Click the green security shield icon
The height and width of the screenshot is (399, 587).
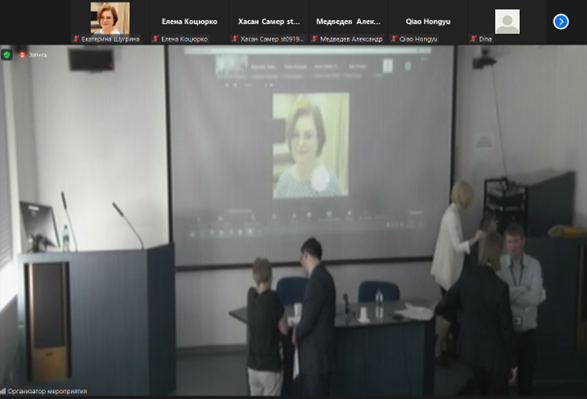[x=6, y=55]
